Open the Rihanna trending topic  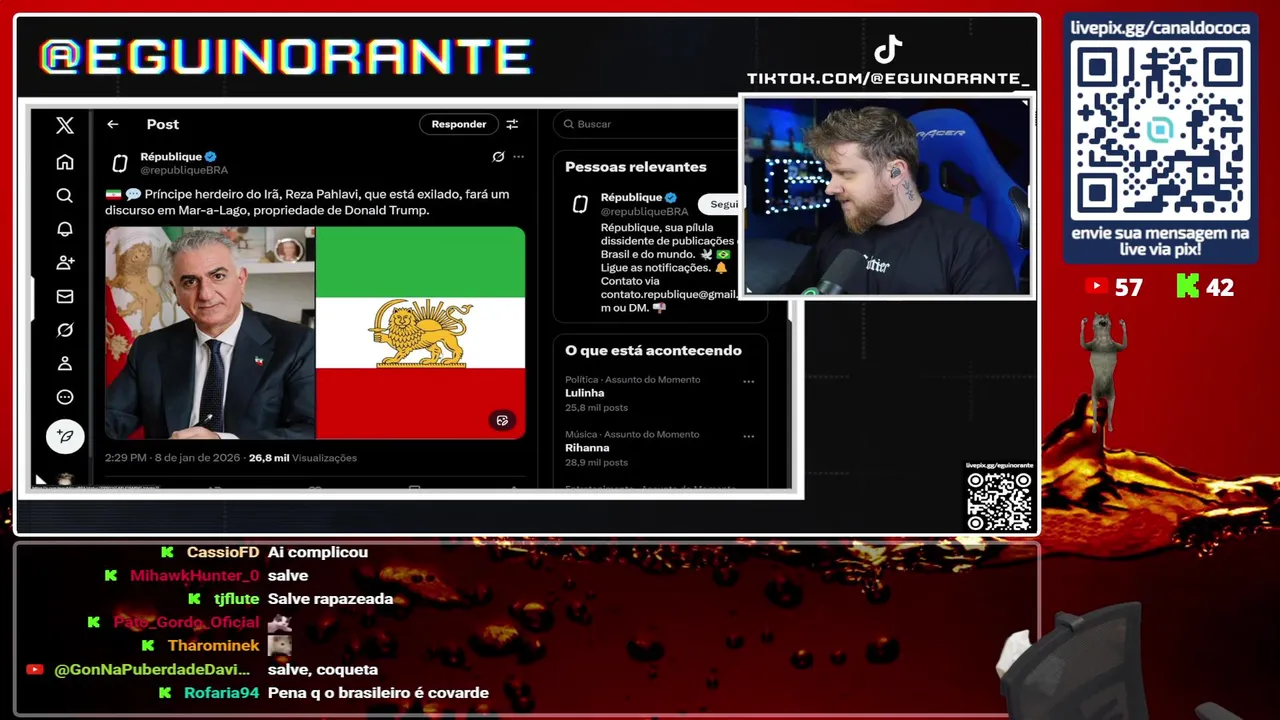point(587,448)
